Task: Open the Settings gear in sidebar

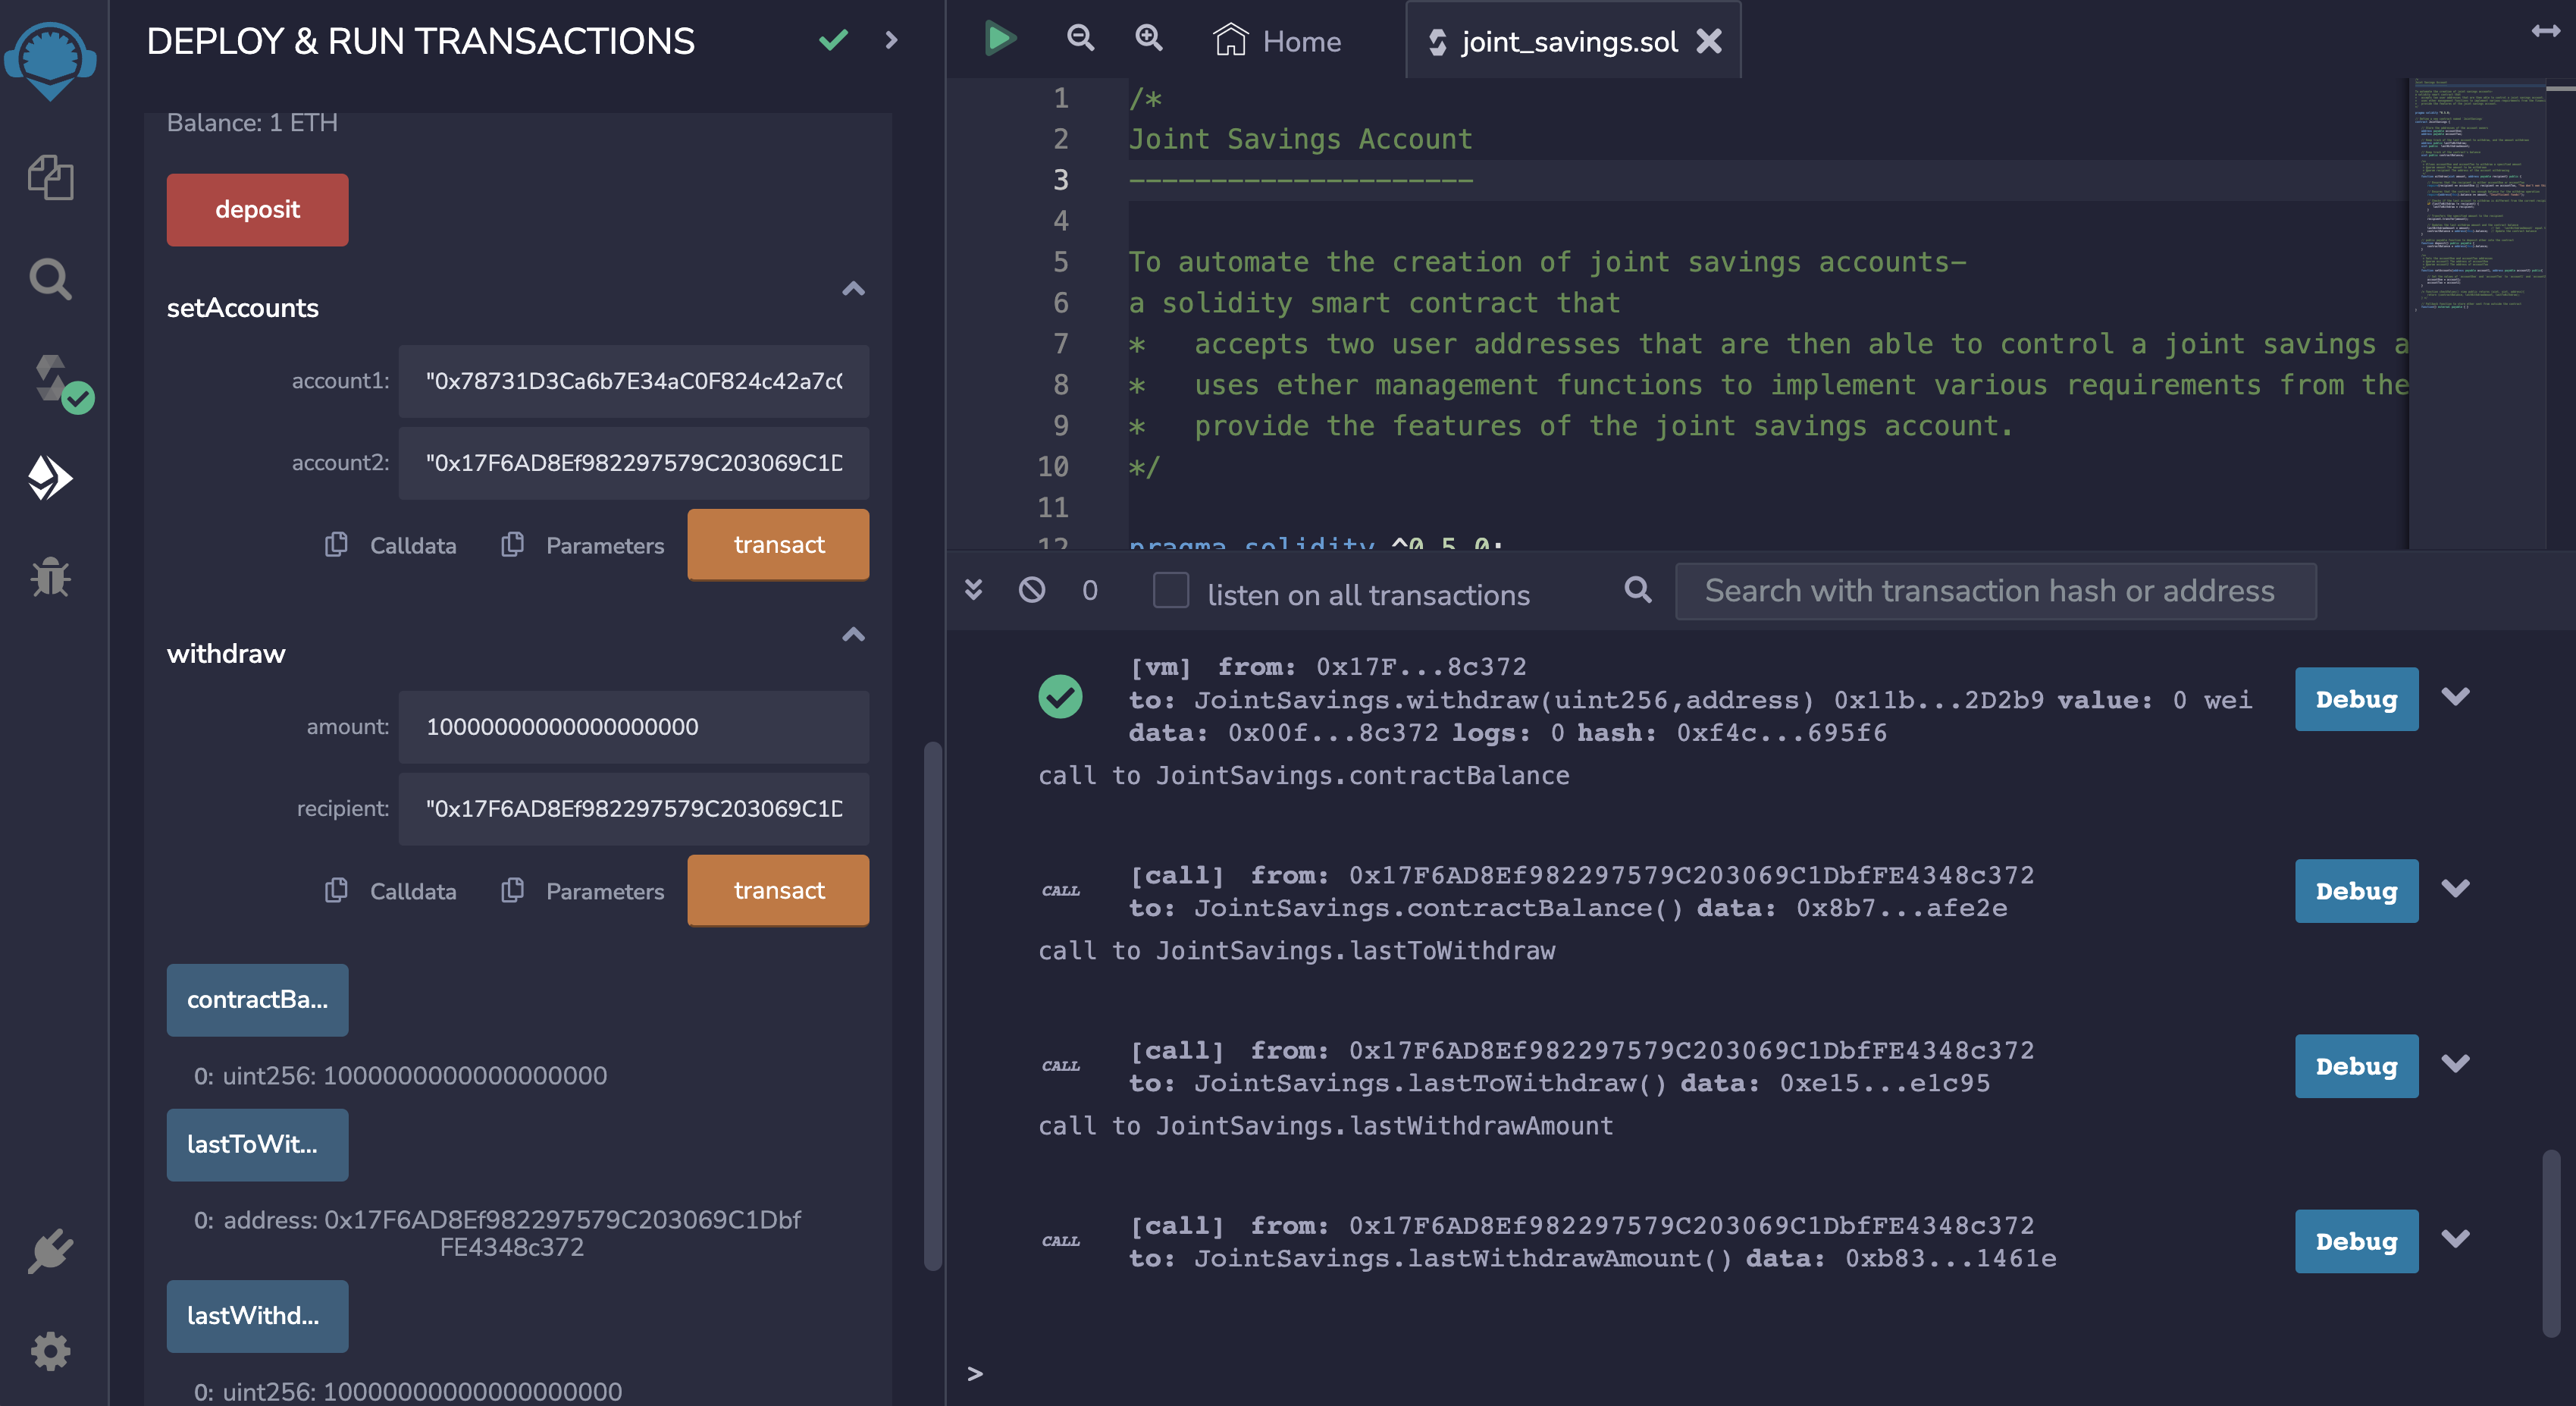Action: (50, 1351)
